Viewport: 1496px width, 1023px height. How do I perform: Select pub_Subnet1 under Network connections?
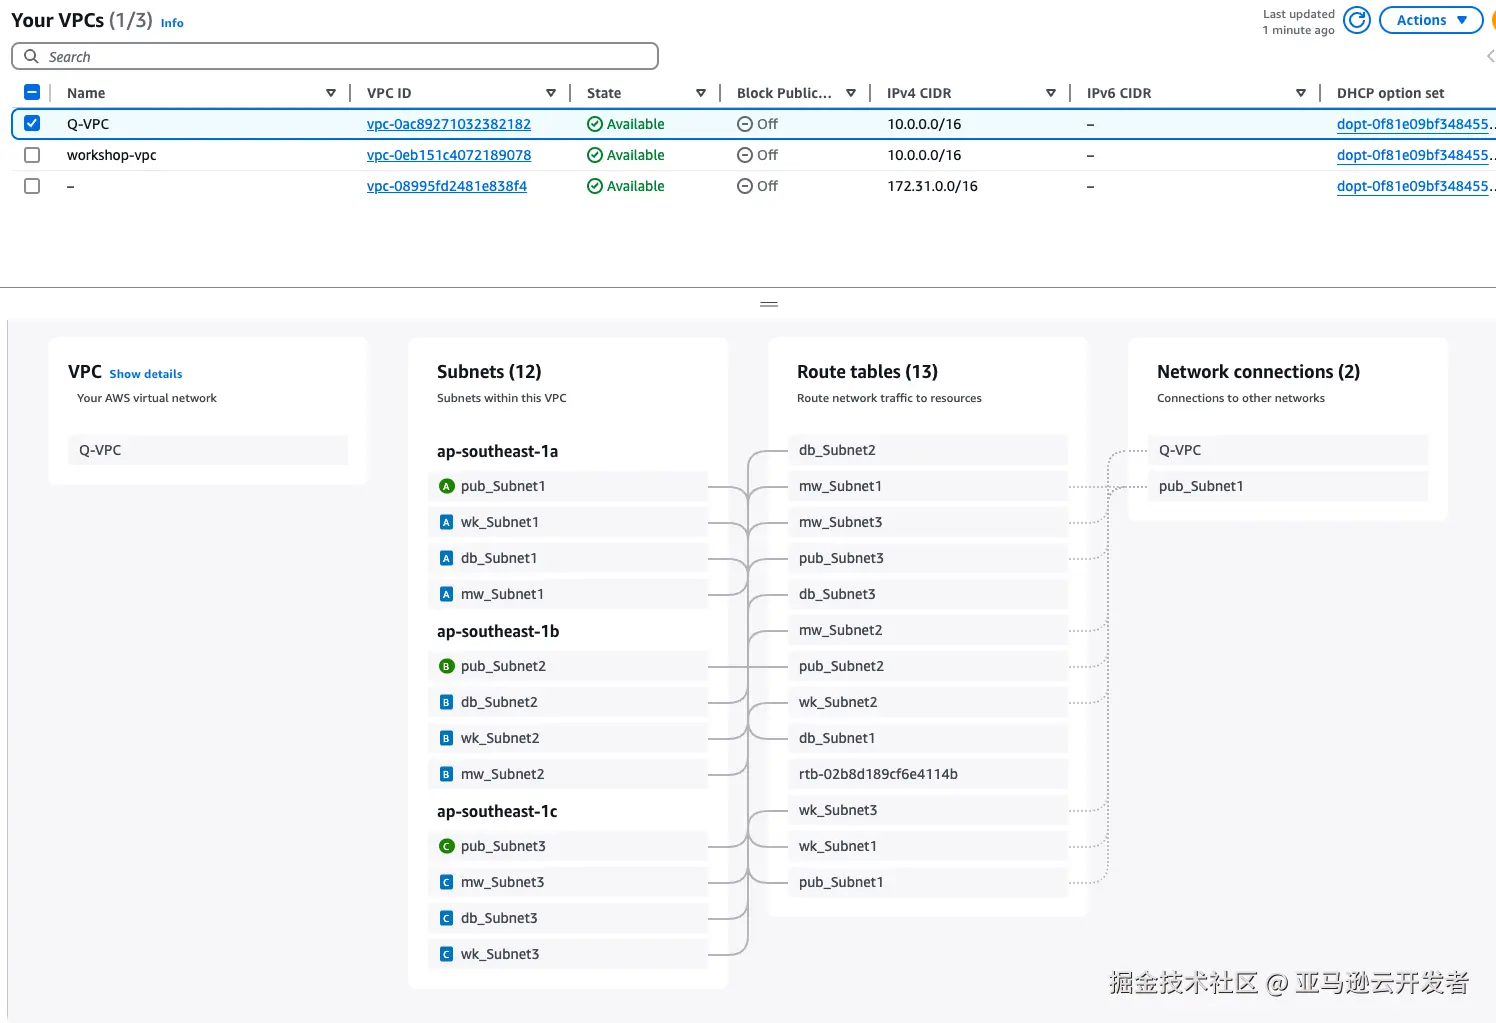(x=1288, y=486)
